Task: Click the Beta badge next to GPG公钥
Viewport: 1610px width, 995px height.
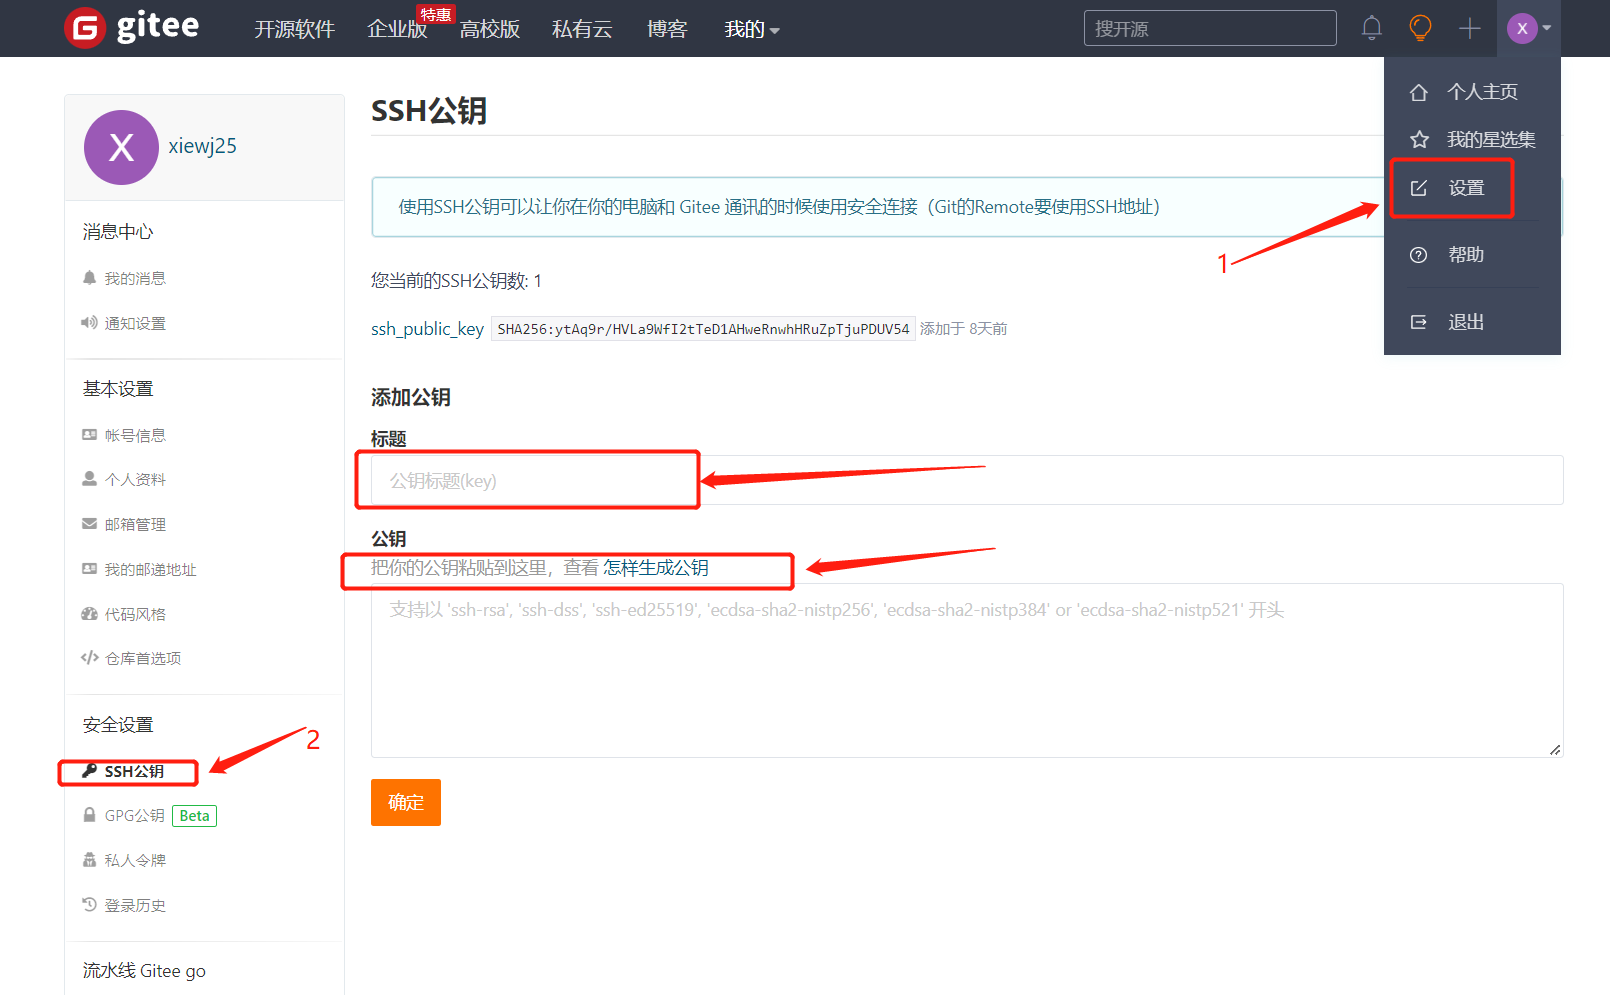Action: pyautogui.click(x=195, y=816)
